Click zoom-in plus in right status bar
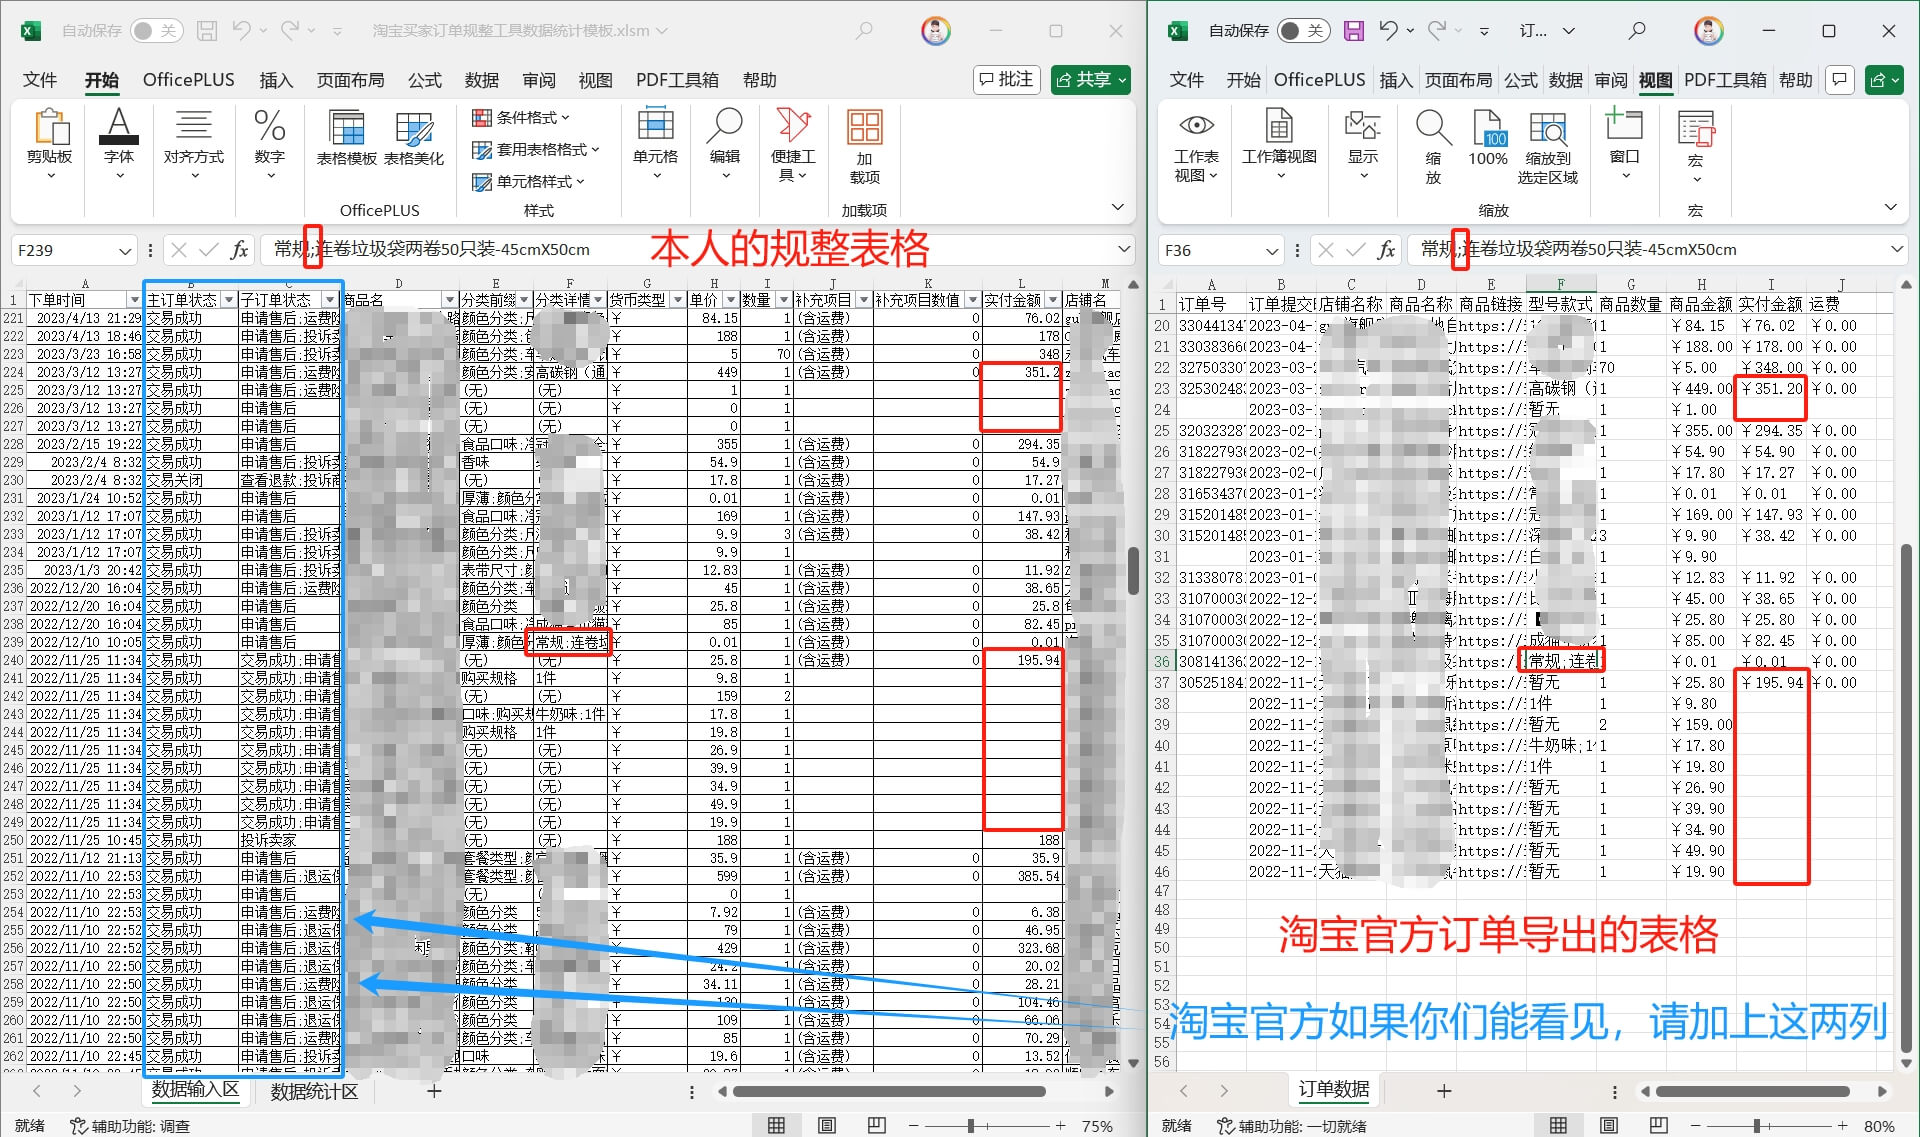The width and height of the screenshot is (1920, 1137). pos(1842,1126)
